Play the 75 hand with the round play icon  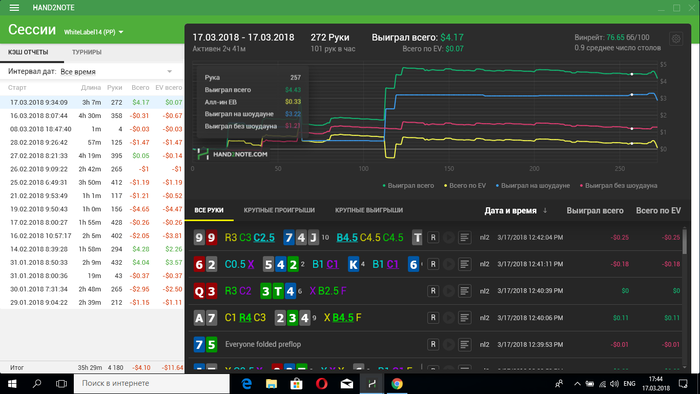point(449,344)
